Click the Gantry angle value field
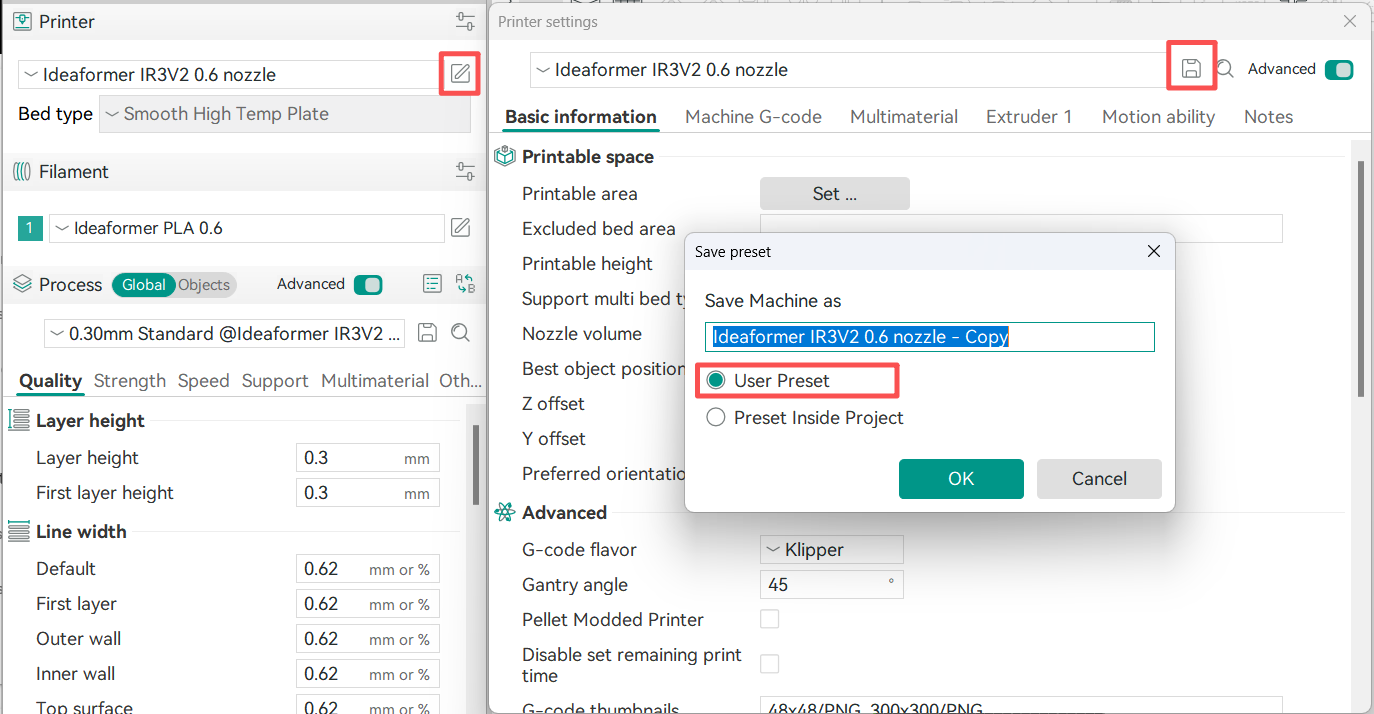The width and height of the screenshot is (1374, 714). pos(832,584)
